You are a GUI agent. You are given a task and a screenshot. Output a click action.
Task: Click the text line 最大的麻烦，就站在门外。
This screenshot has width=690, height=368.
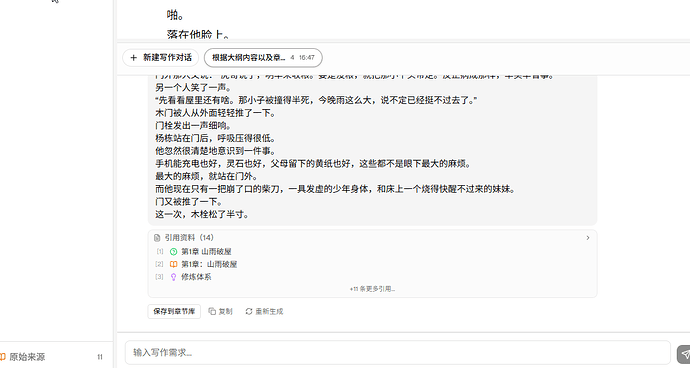pyautogui.click(x=206, y=177)
